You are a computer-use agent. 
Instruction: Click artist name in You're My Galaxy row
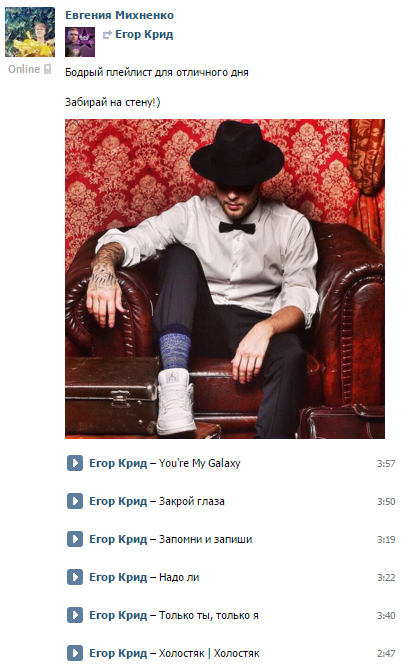(118, 463)
